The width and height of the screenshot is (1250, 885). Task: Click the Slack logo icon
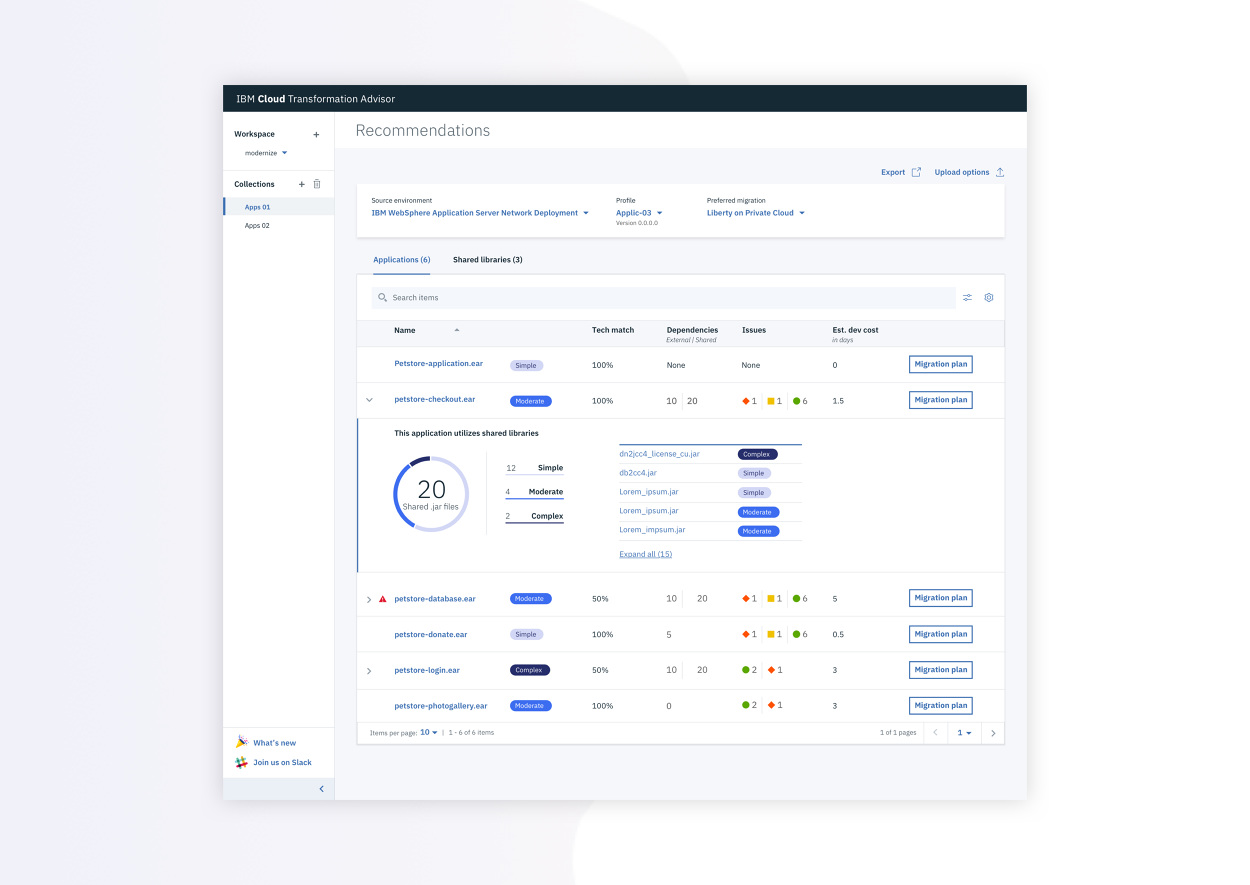tap(241, 762)
